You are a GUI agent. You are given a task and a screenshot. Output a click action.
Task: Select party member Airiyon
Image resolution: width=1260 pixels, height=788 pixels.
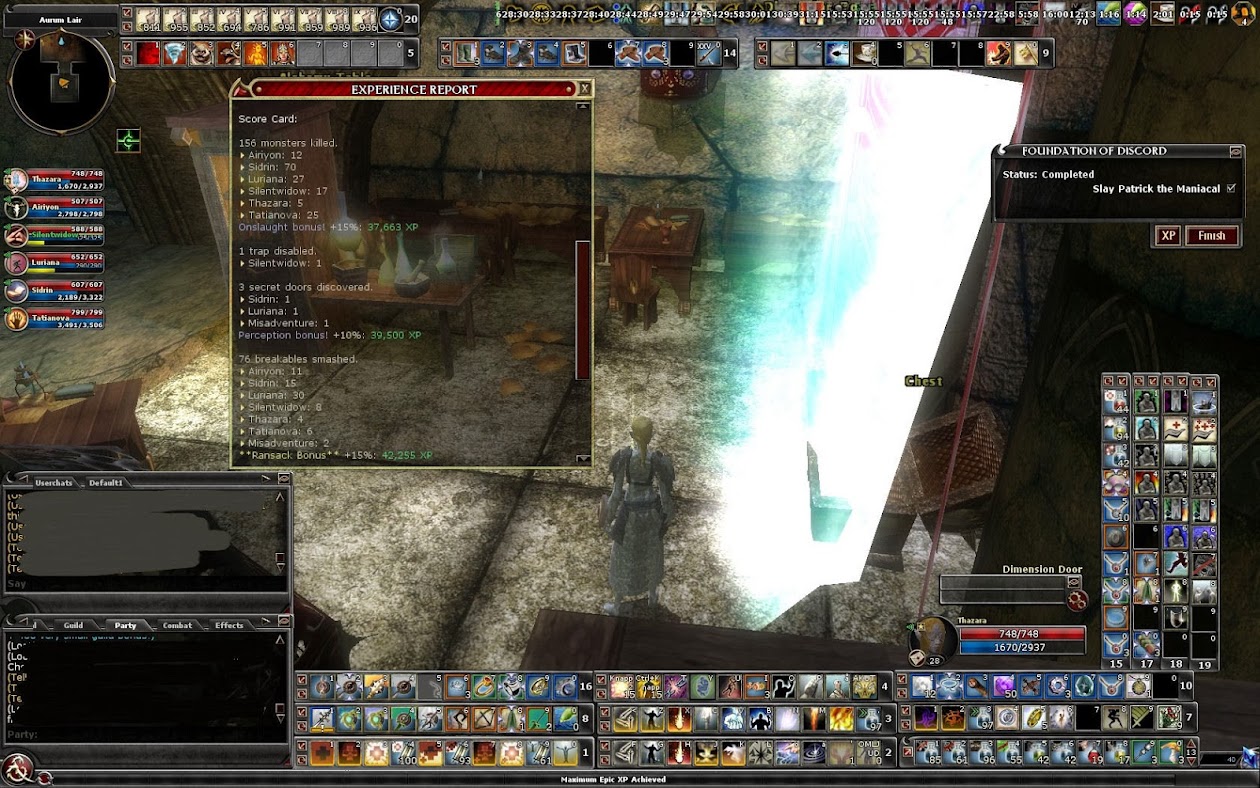[55, 208]
